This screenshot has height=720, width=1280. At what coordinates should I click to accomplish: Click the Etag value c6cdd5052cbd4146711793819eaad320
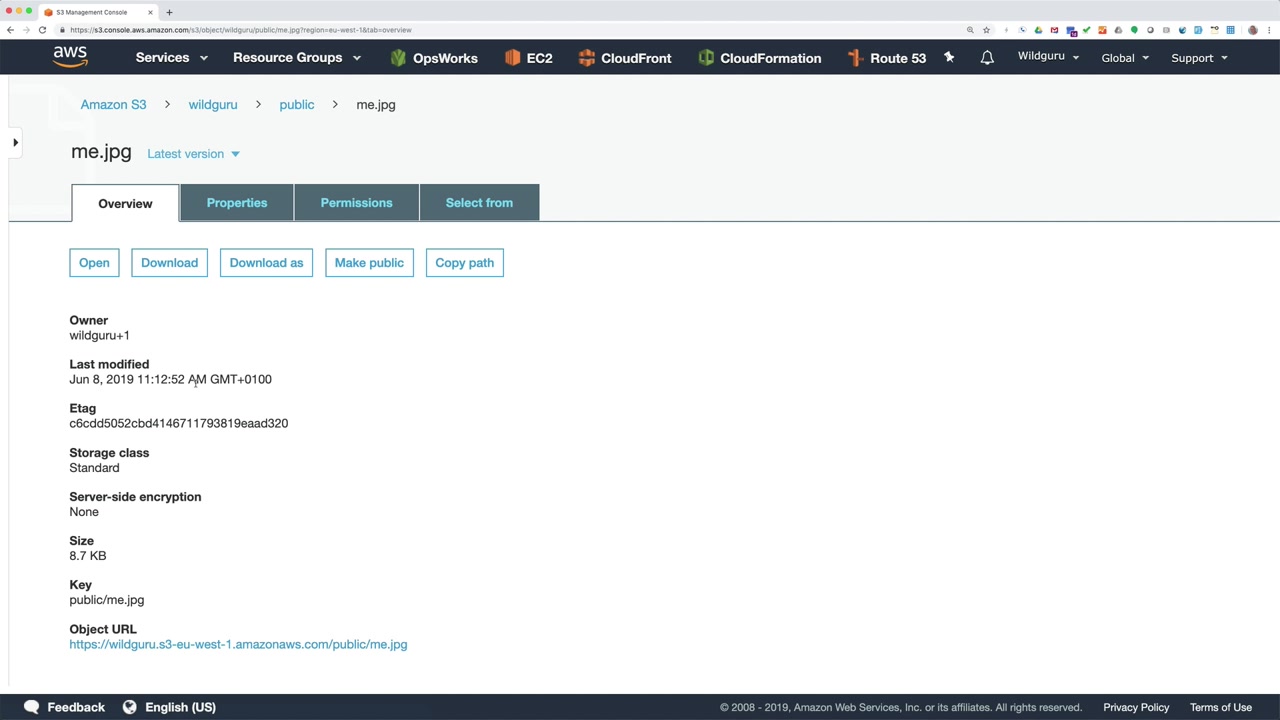pos(179,424)
